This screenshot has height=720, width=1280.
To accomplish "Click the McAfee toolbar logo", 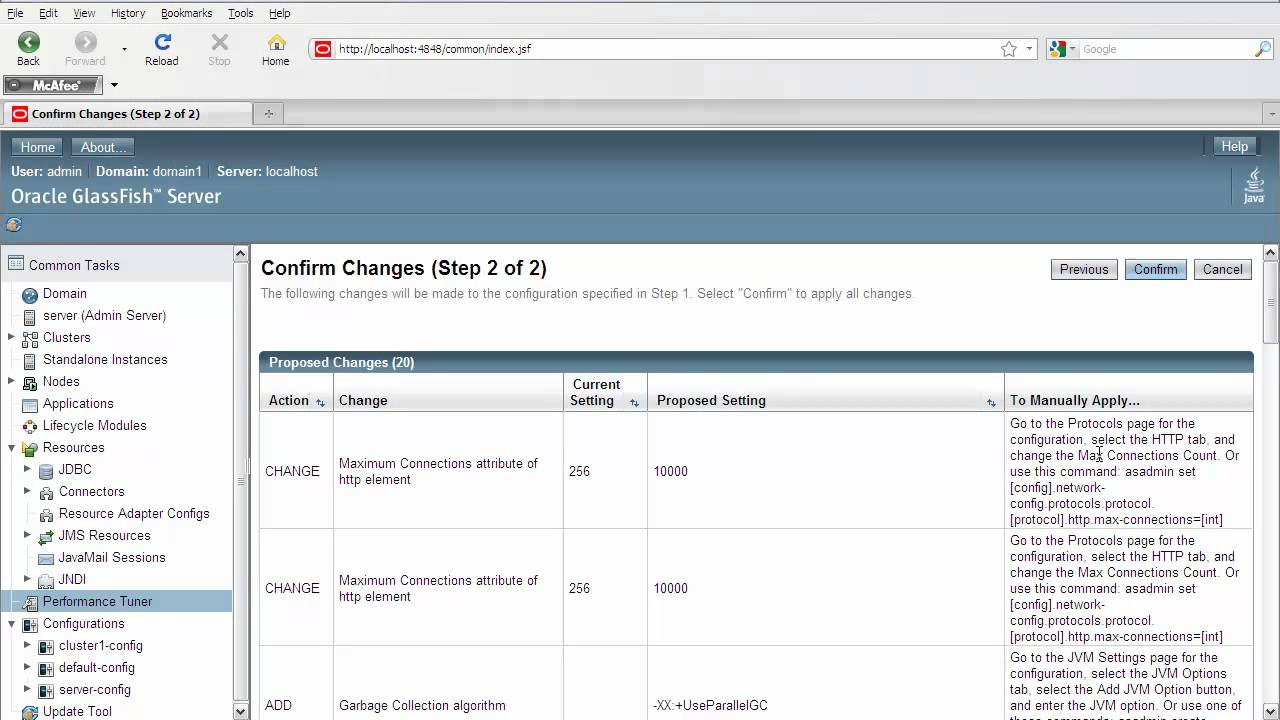I will coord(52,85).
